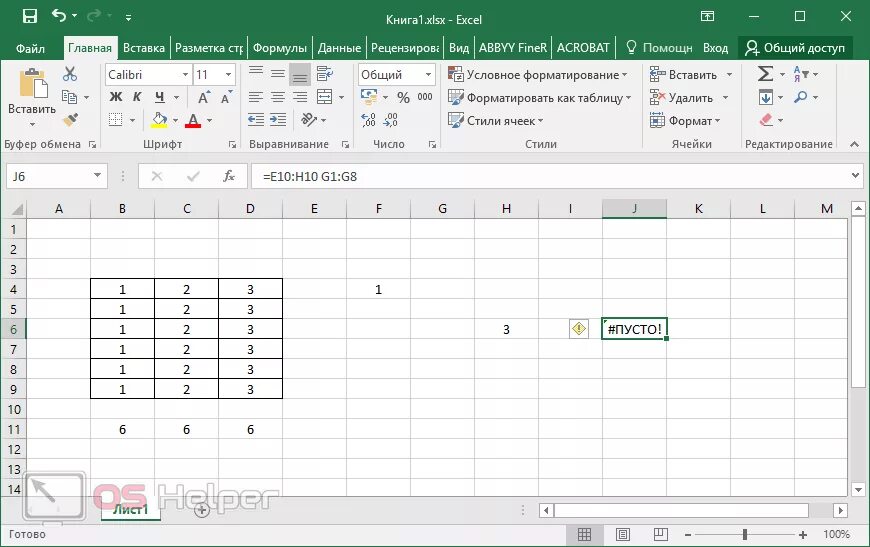This screenshot has height=547, width=870.
Task: Open the Стили ячеек dropdown
Action: coord(495,120)
